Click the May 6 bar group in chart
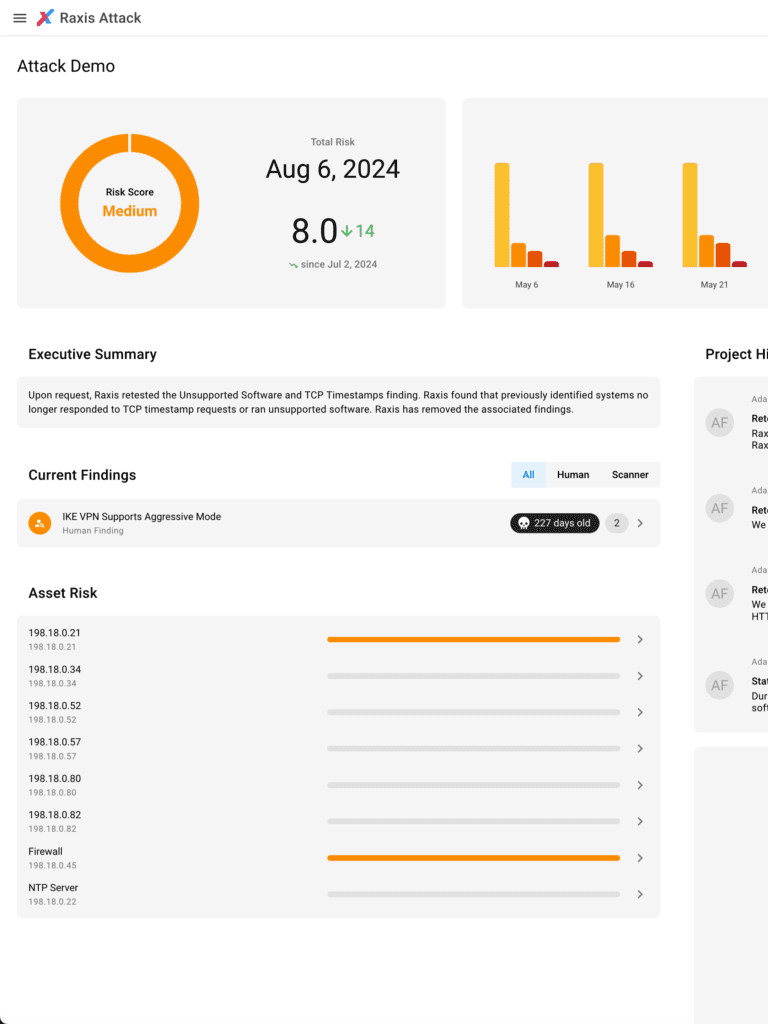 coord(526,215)
